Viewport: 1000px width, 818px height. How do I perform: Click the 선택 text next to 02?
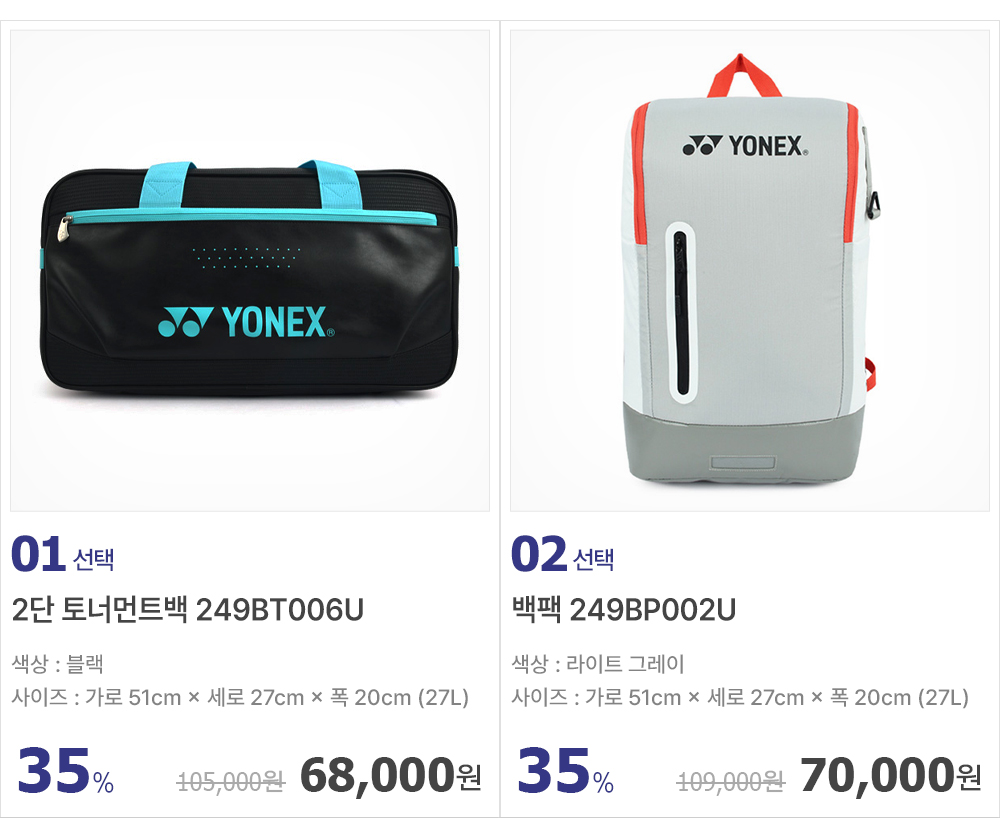(x=594, y=559)
